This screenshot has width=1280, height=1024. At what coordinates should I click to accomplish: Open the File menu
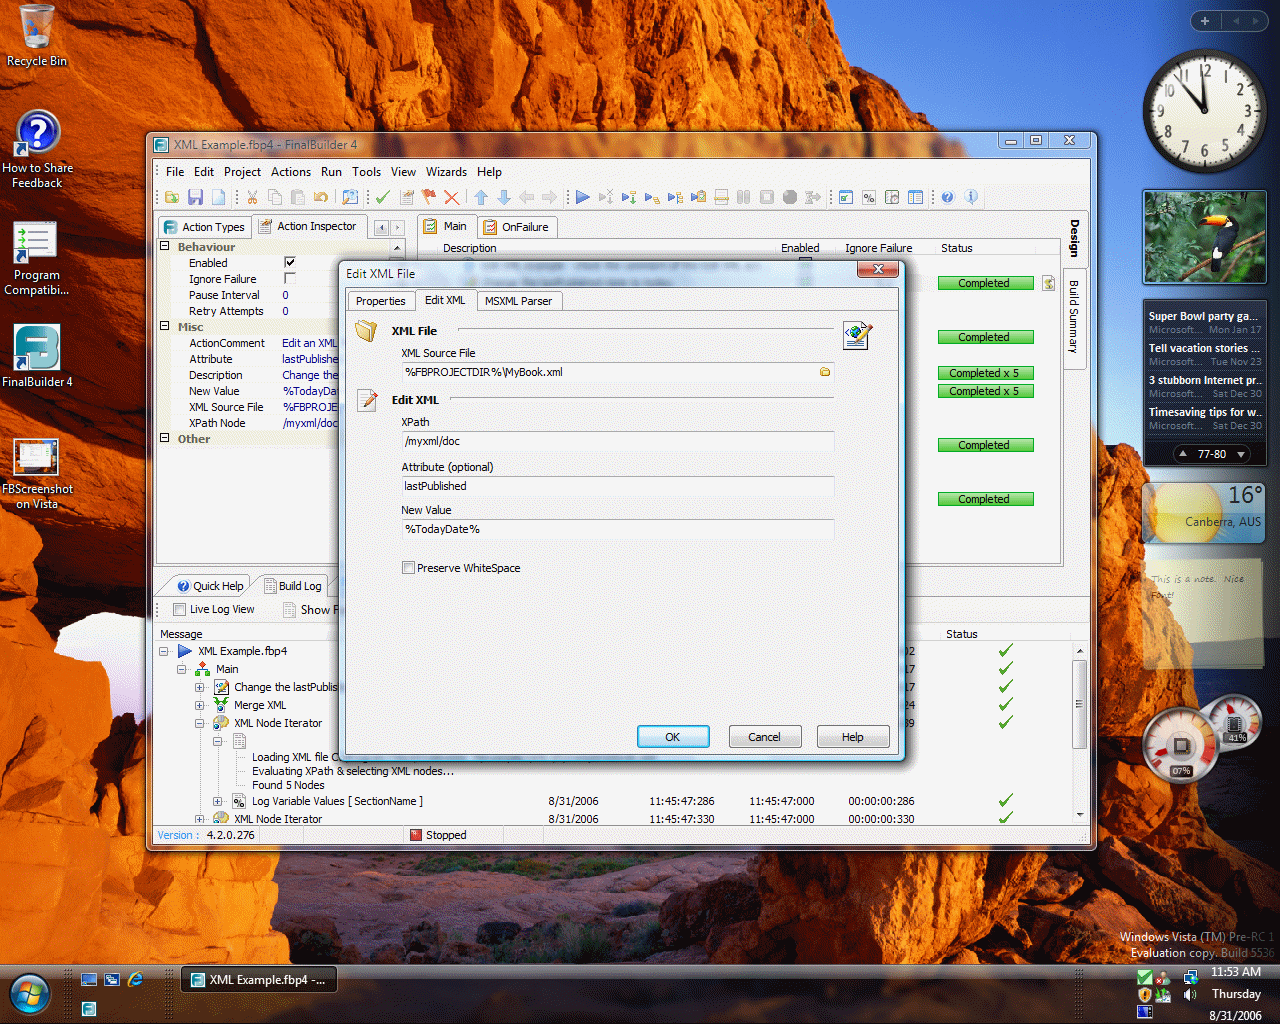click(175, 172)
